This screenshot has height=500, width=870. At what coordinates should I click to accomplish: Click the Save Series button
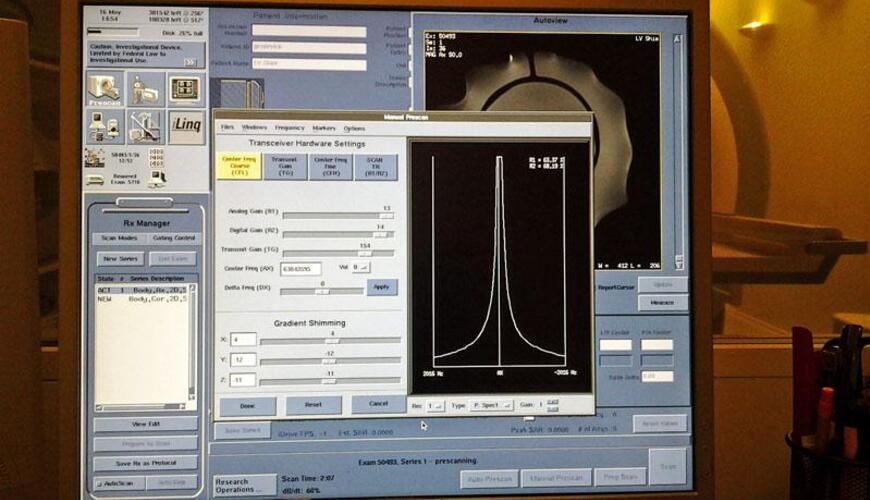[x=242, y=431]
